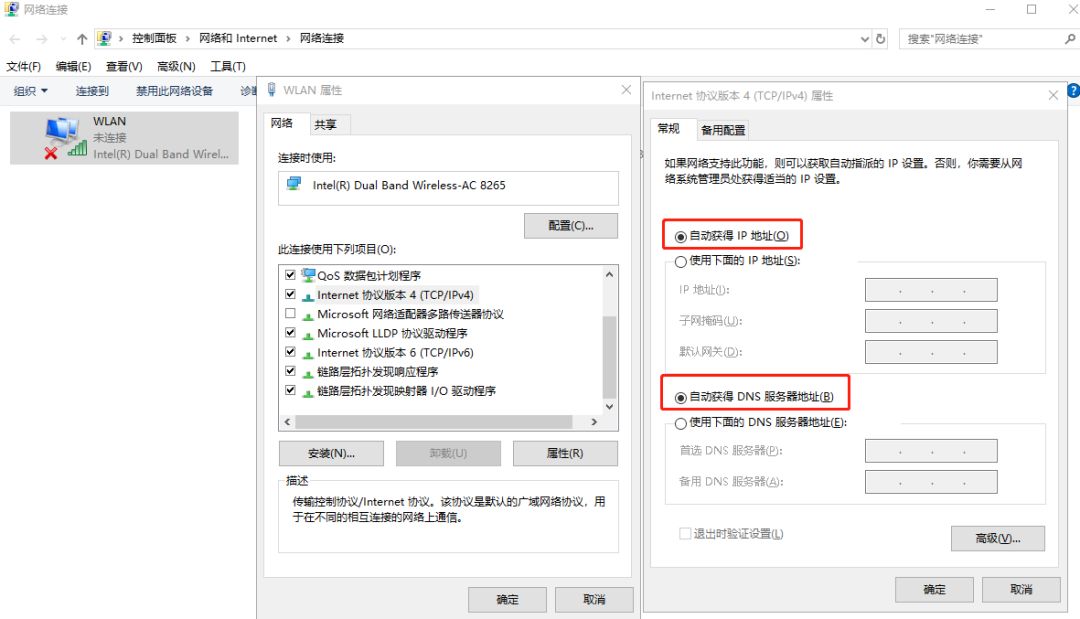Image resolution: width=1080 pixels, height=619 pixels.
Task: Open the 组织 dropdown menu
Action: [31, 91]
